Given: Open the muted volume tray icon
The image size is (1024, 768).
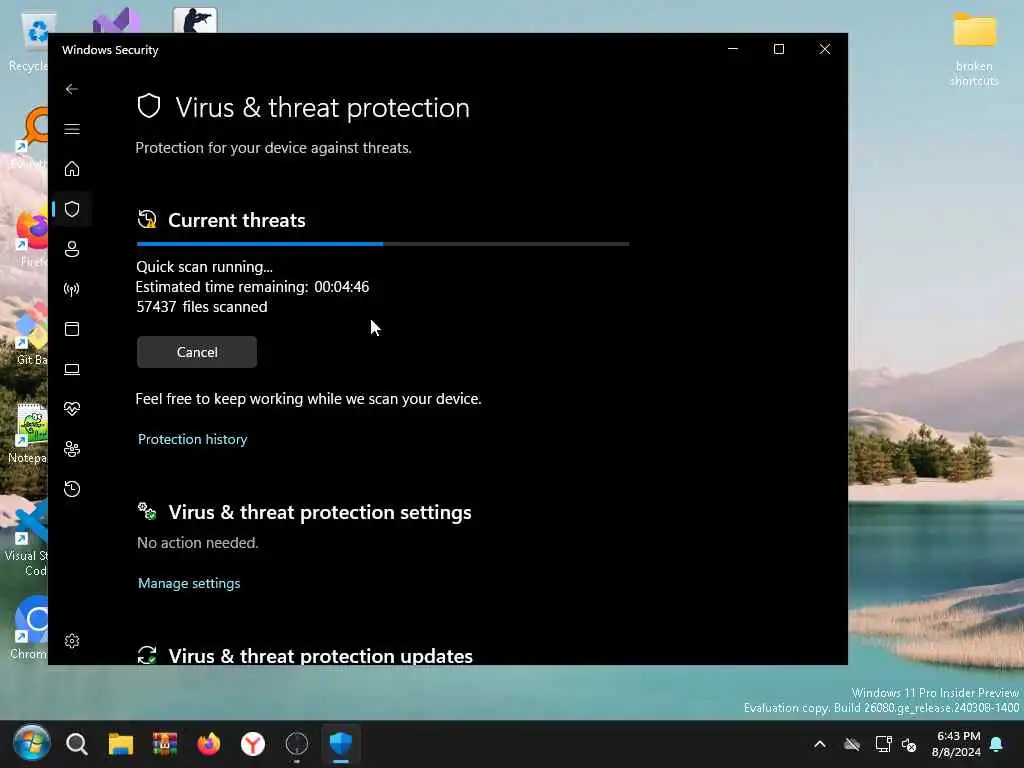Looking at the screenshot, I should tap(908, 744).
